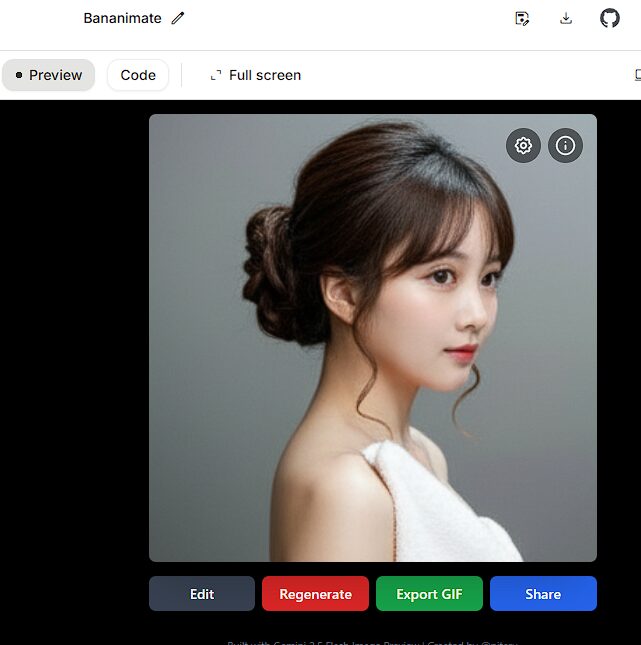Click the Full screen expand arrows icon
This screenshot has height=645, width=641.
point(215,75)
